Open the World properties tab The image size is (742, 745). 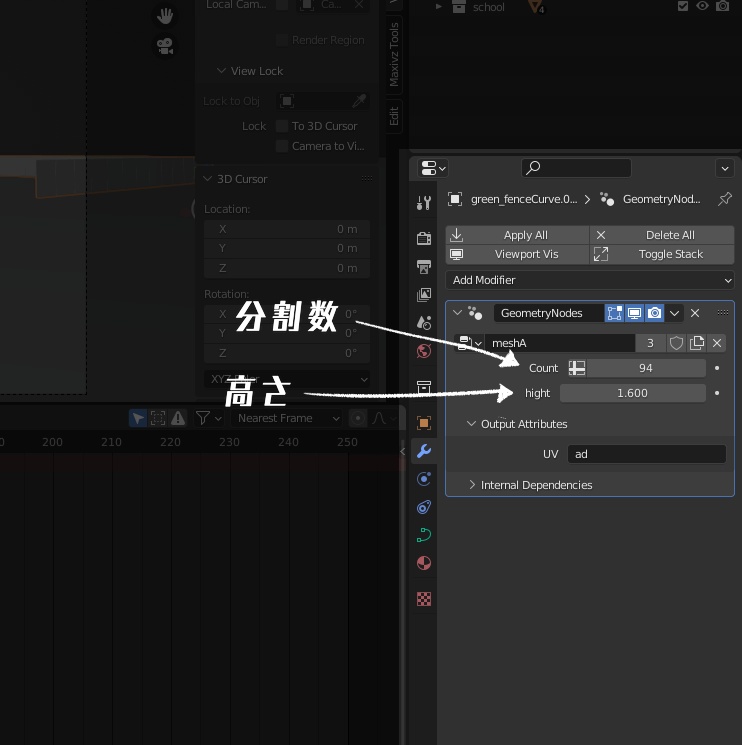coord(424,351)
